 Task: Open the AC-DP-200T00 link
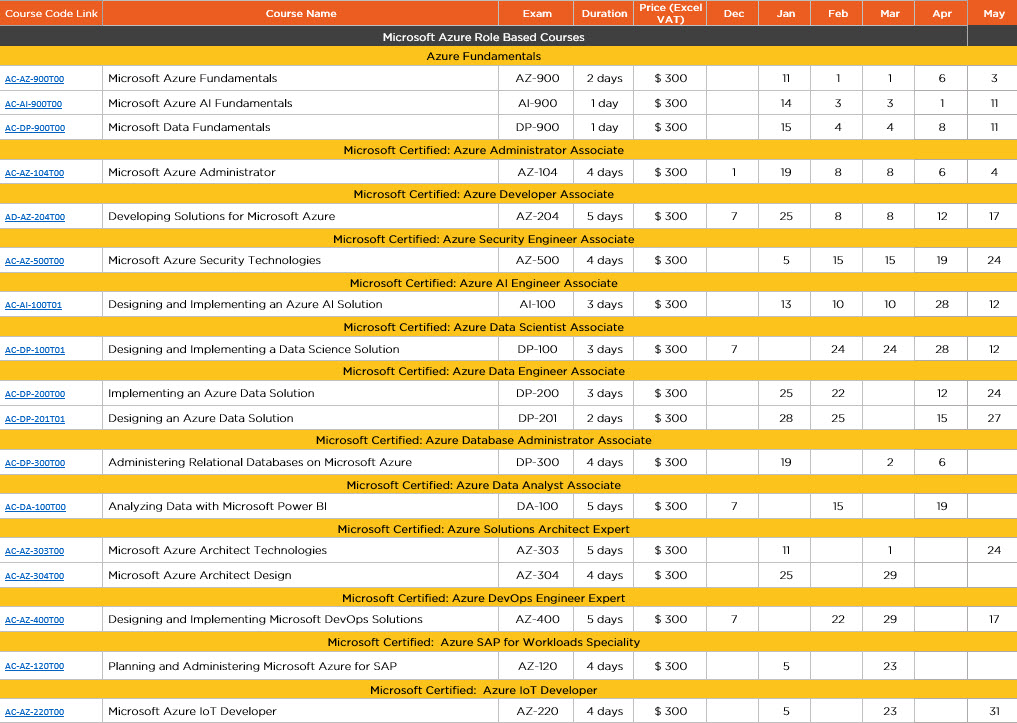(35, 394)
